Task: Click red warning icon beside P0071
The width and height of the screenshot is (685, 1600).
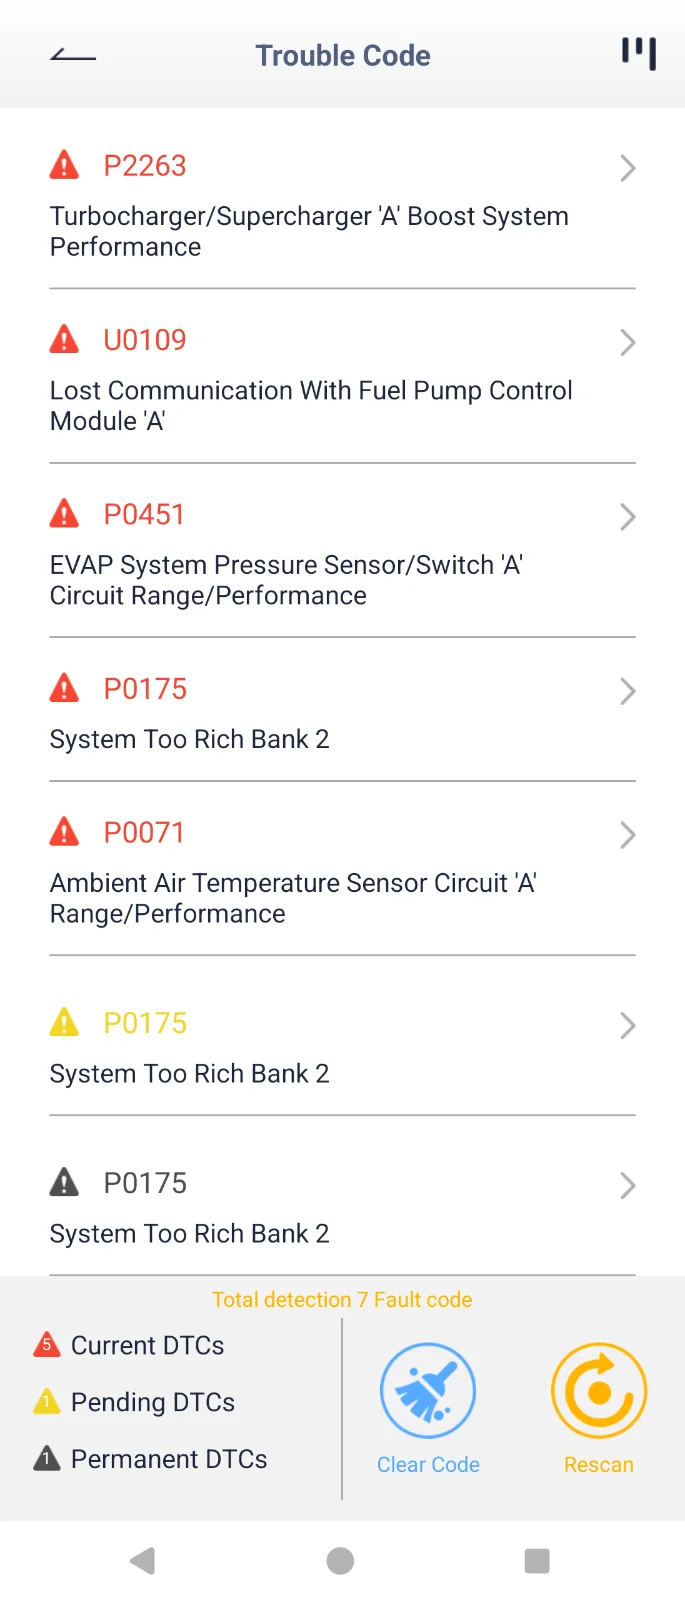Action: click(x=64, y=831)
